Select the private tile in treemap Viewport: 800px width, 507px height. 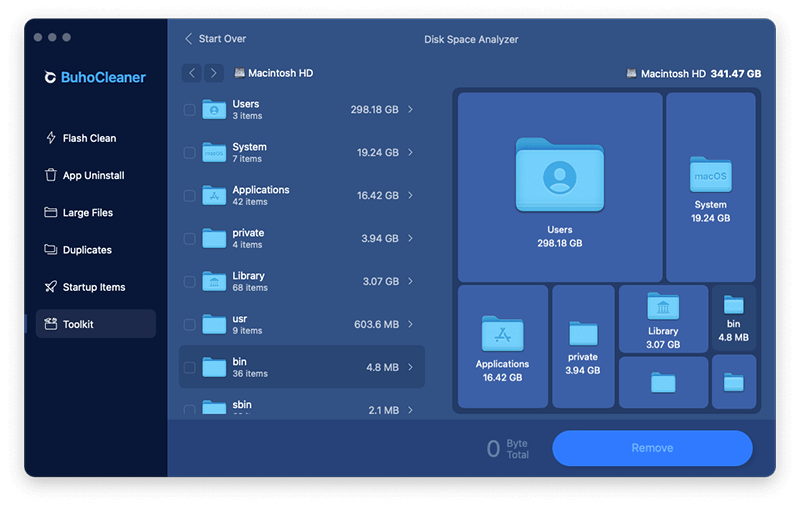tap(583, 347)
